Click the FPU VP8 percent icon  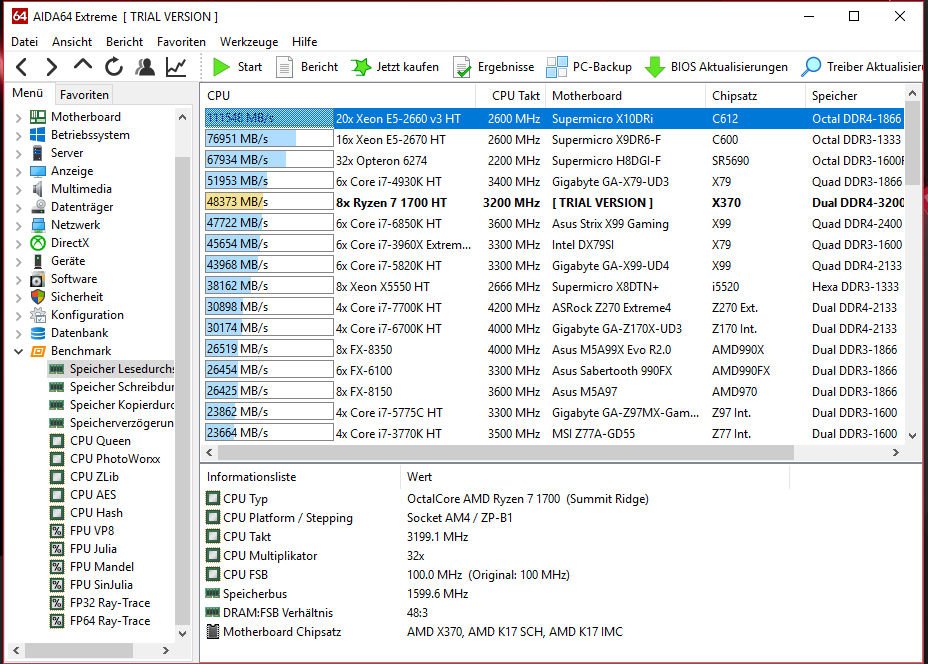tap(57, 531)
